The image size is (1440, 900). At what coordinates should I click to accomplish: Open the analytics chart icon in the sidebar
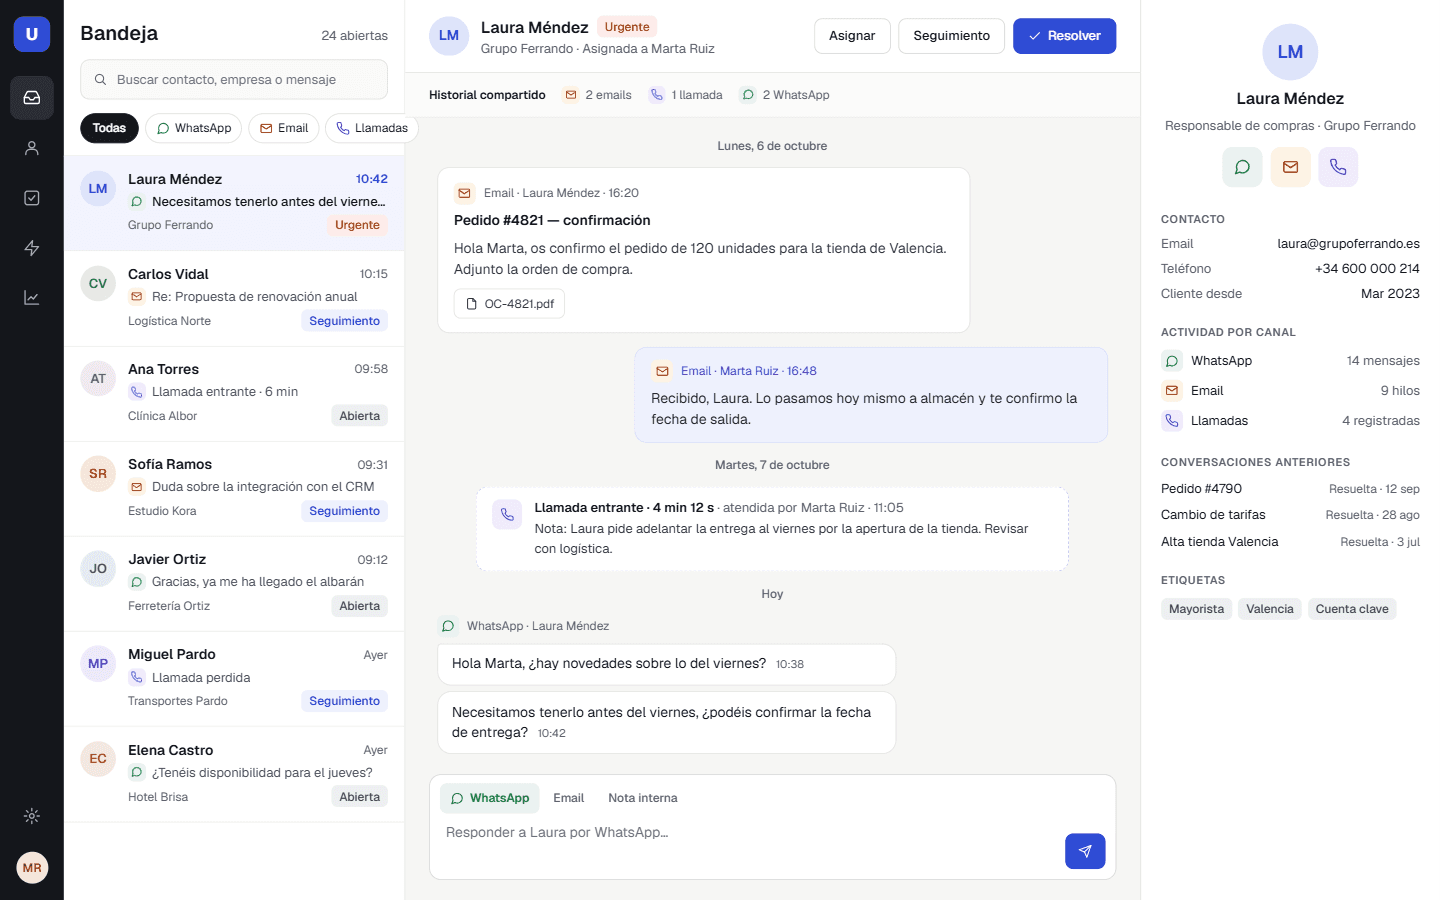(x=32, y=298)
